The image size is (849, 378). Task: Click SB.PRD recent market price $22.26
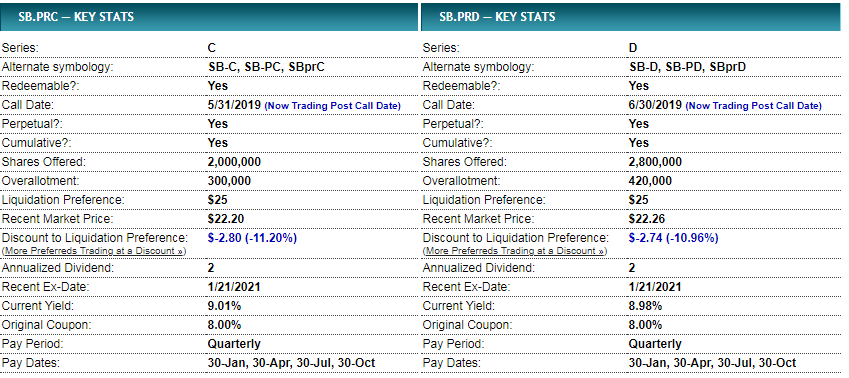click(x=646, y=219)
